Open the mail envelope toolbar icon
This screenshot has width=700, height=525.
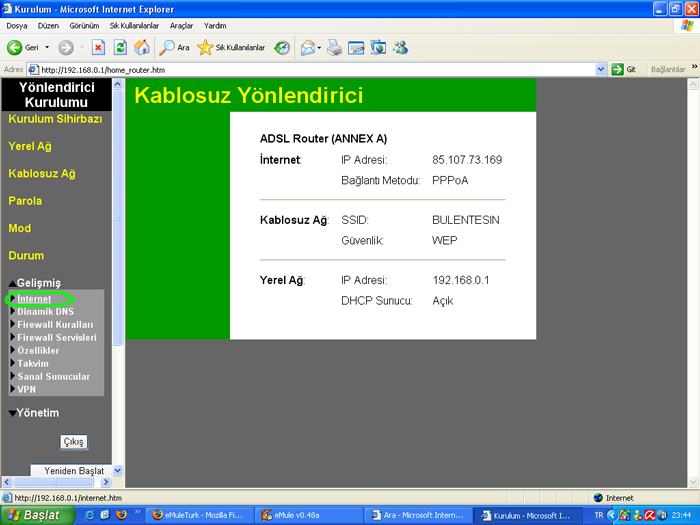pos(308,47)
